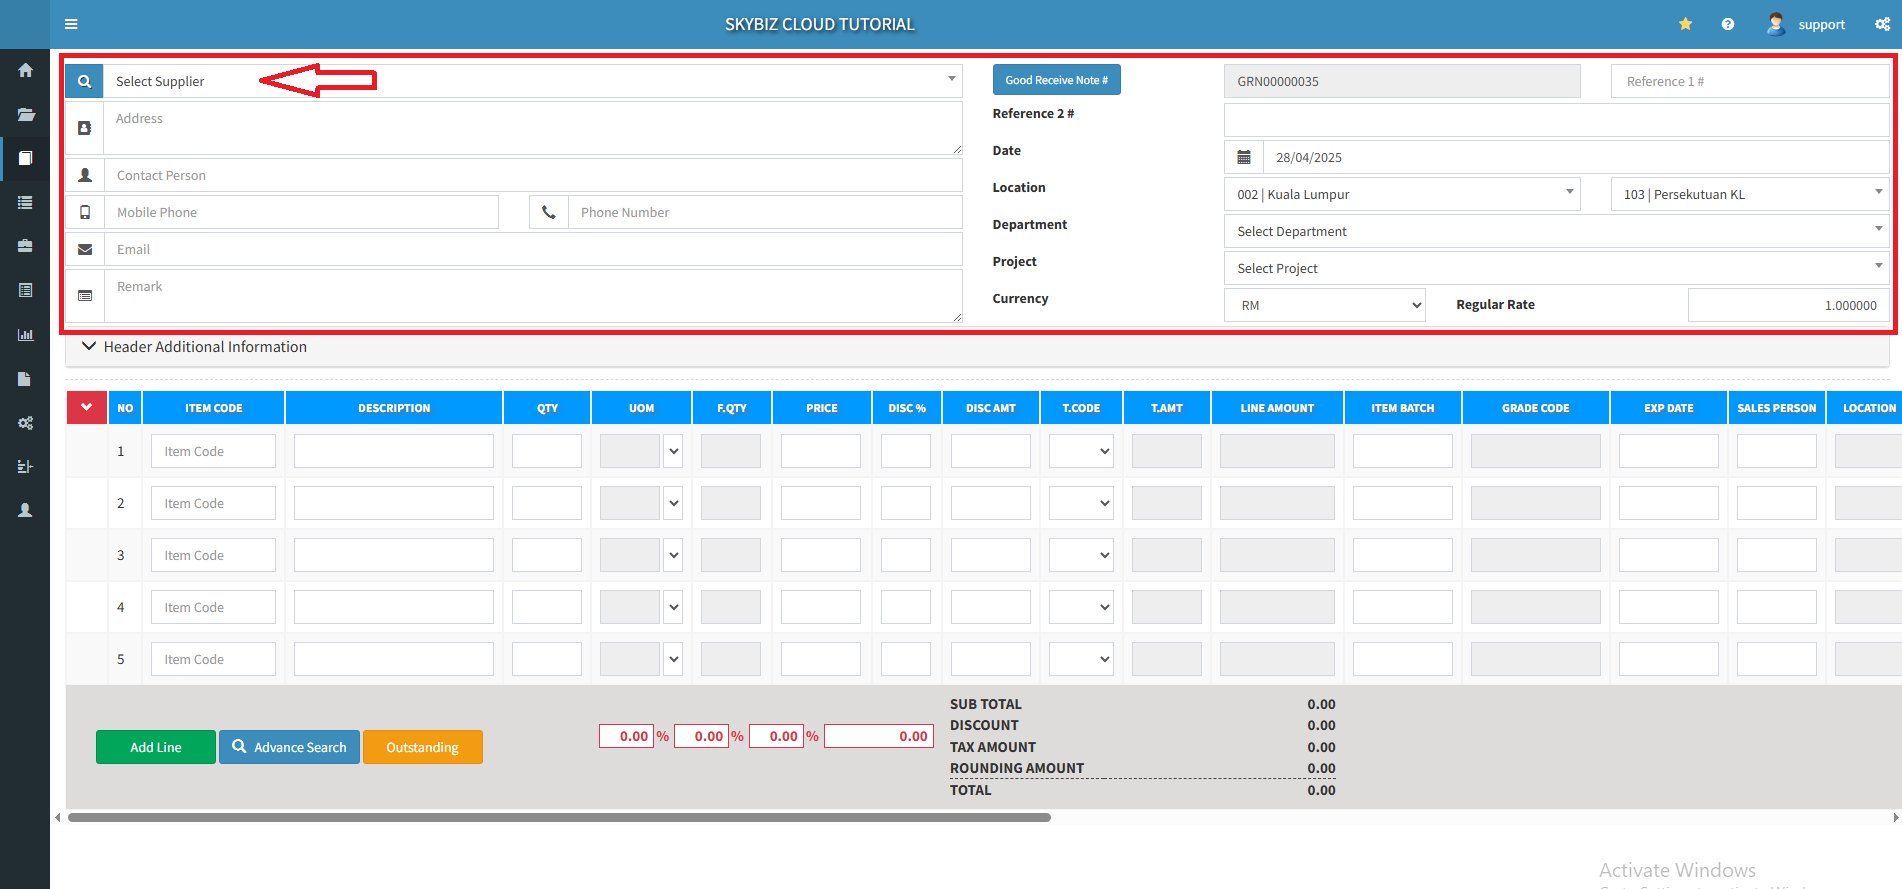Click the supplier search magnifier icon
The width and height of the screenshot is (1902, 889).
click(x=85, y=81)
